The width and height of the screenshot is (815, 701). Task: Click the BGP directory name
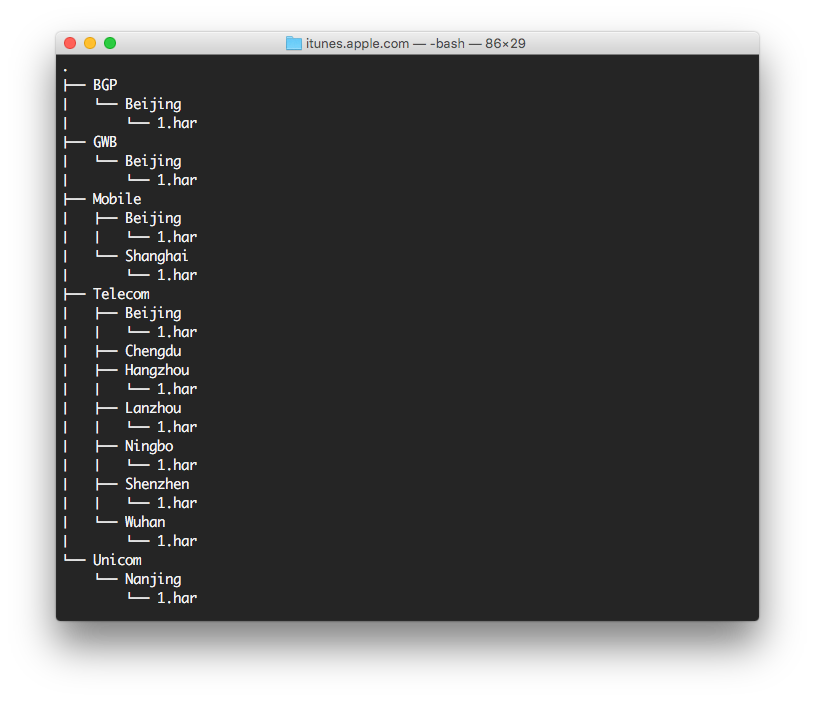(x=105, y=85)
